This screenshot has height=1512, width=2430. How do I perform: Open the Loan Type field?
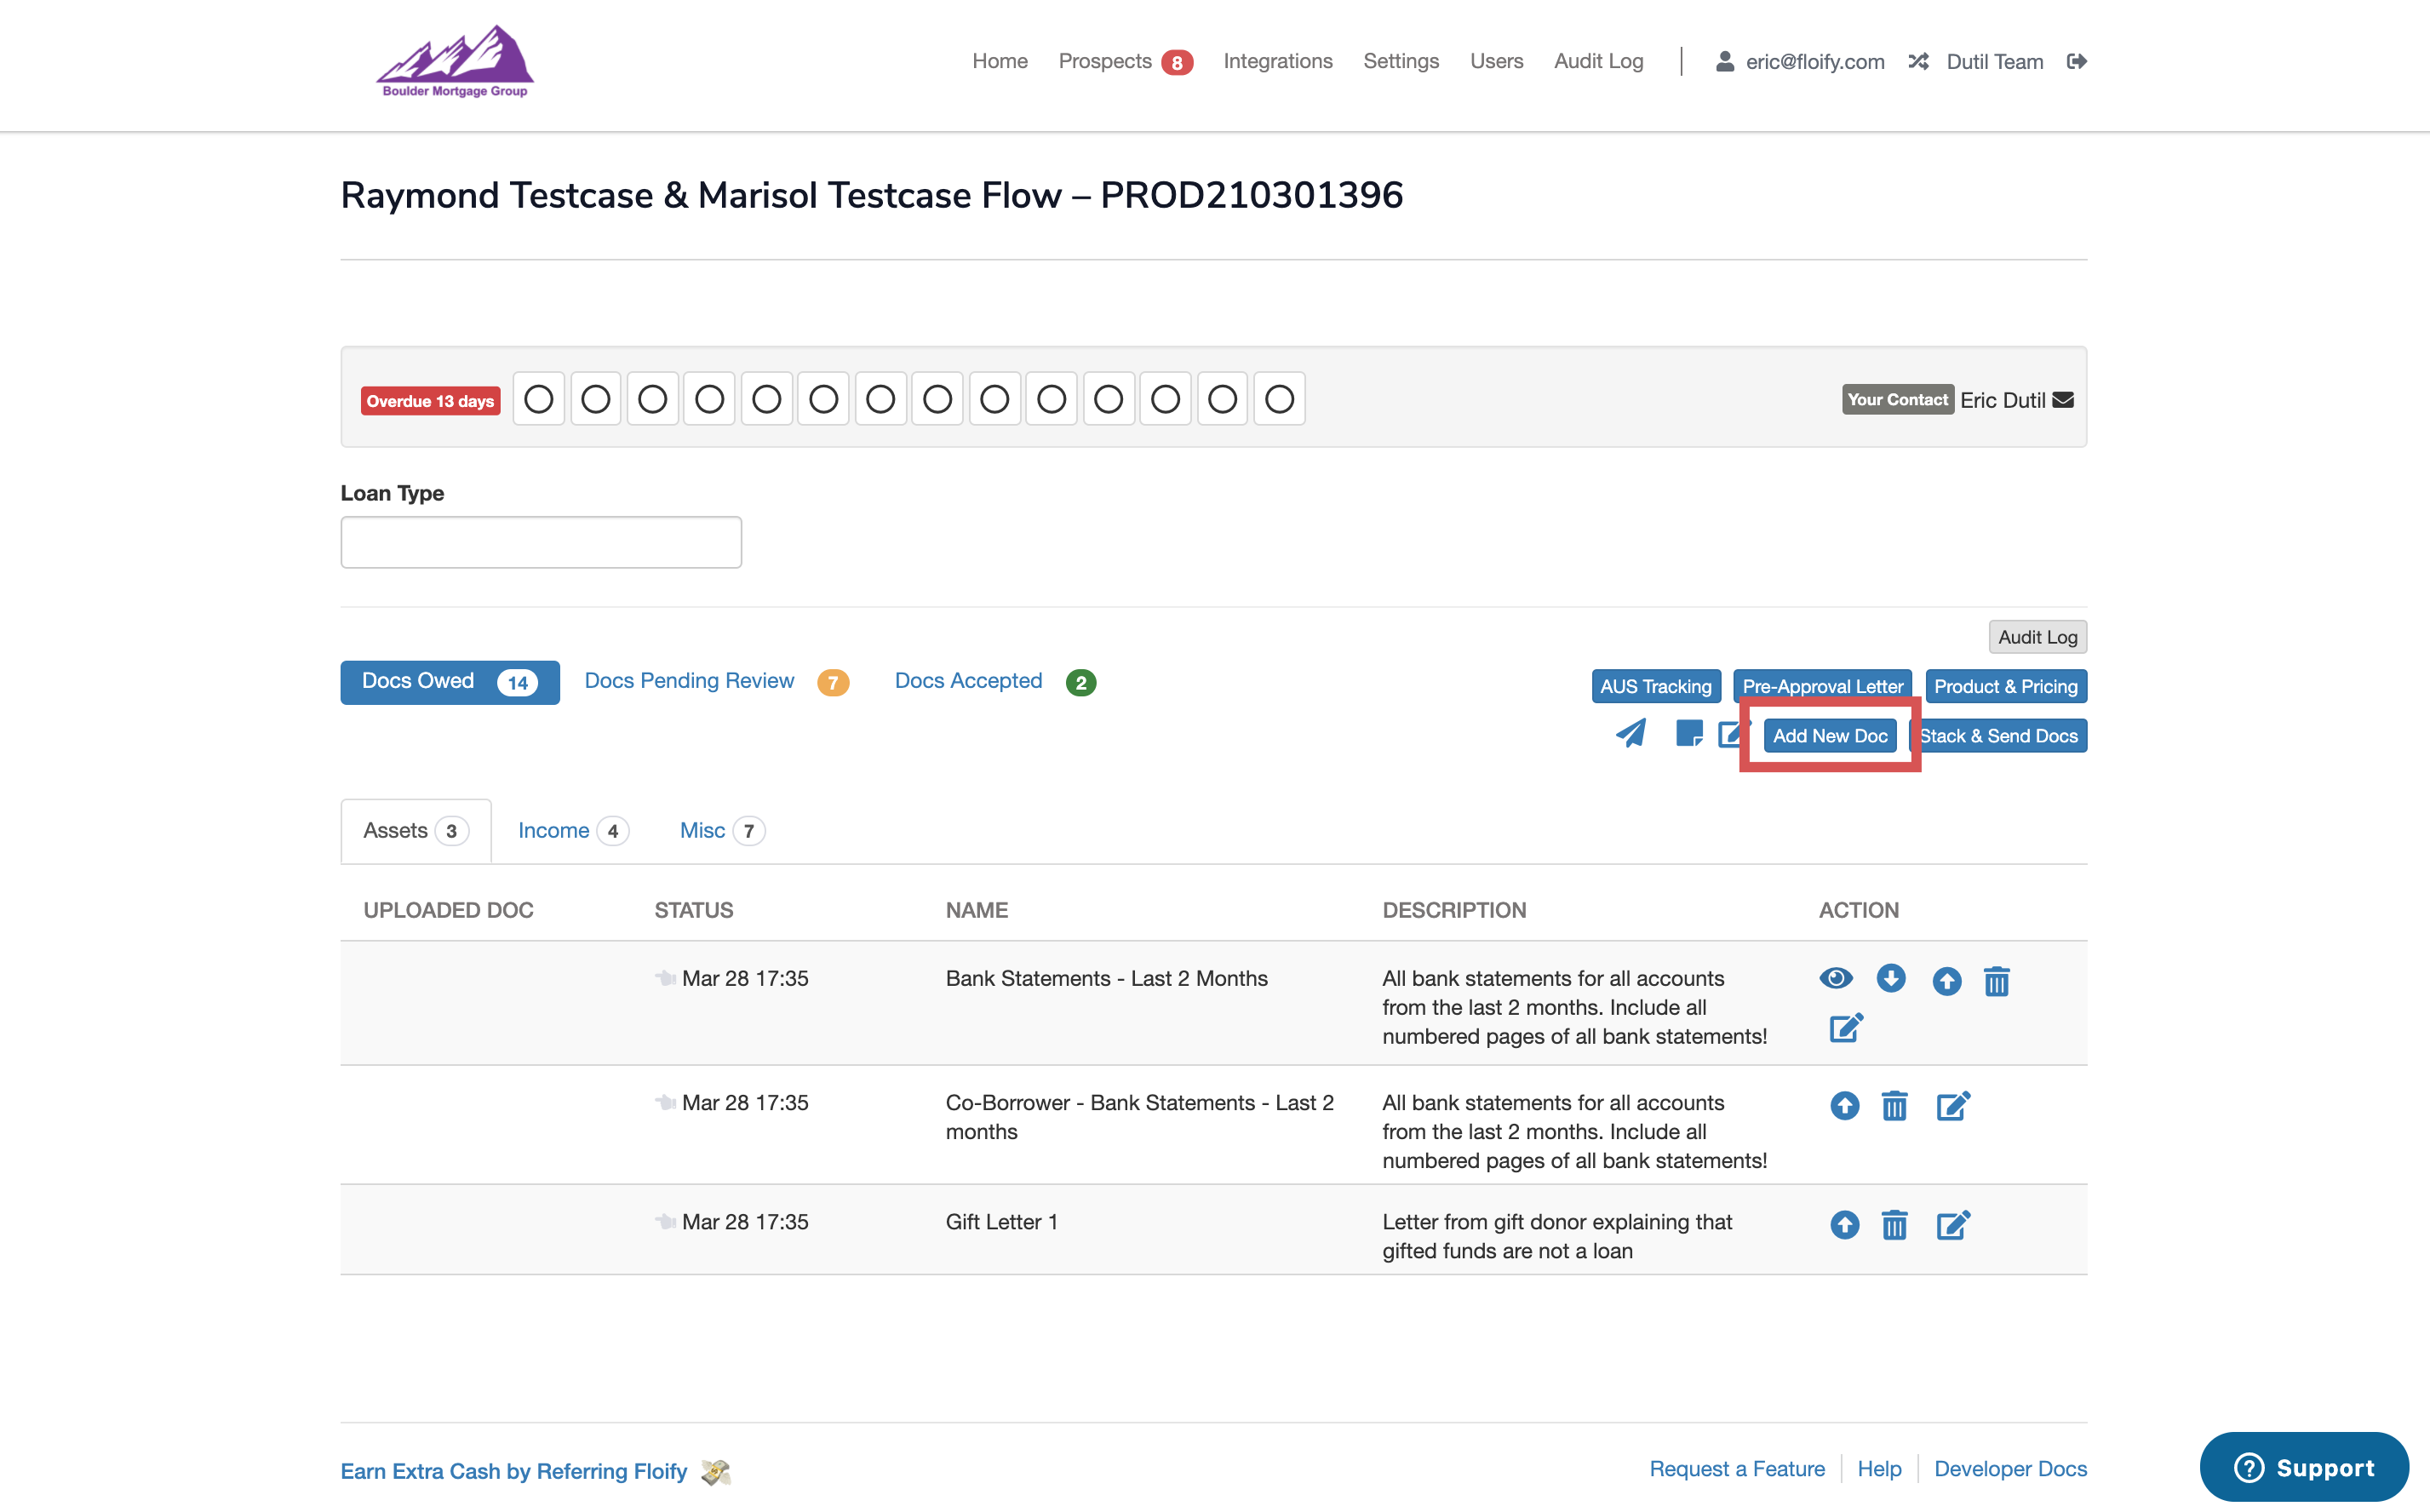tap(541, 543)
